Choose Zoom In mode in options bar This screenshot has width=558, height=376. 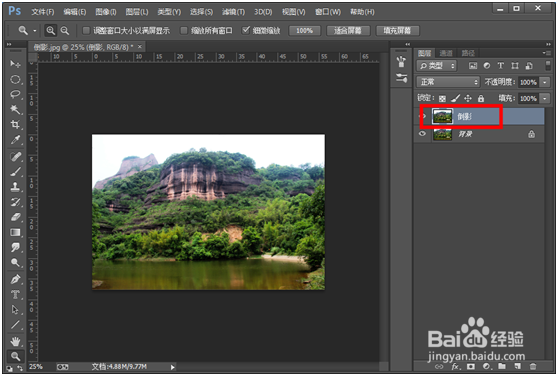51,31
